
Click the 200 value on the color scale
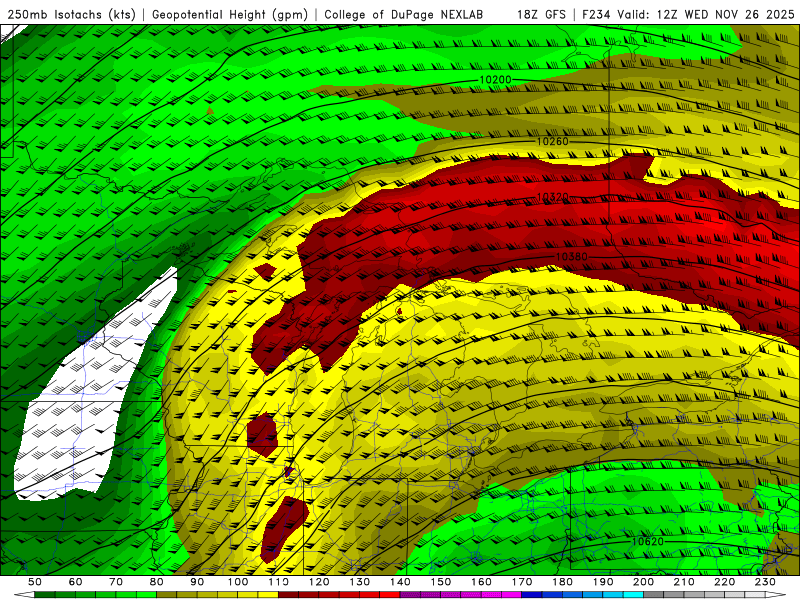(644, 582)
